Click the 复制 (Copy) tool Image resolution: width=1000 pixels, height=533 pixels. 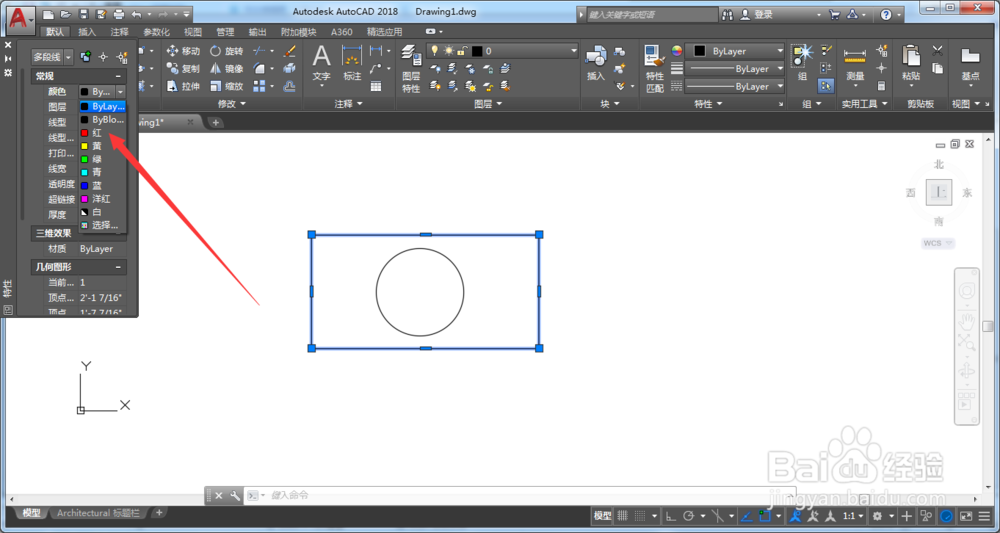click(183, 68)
